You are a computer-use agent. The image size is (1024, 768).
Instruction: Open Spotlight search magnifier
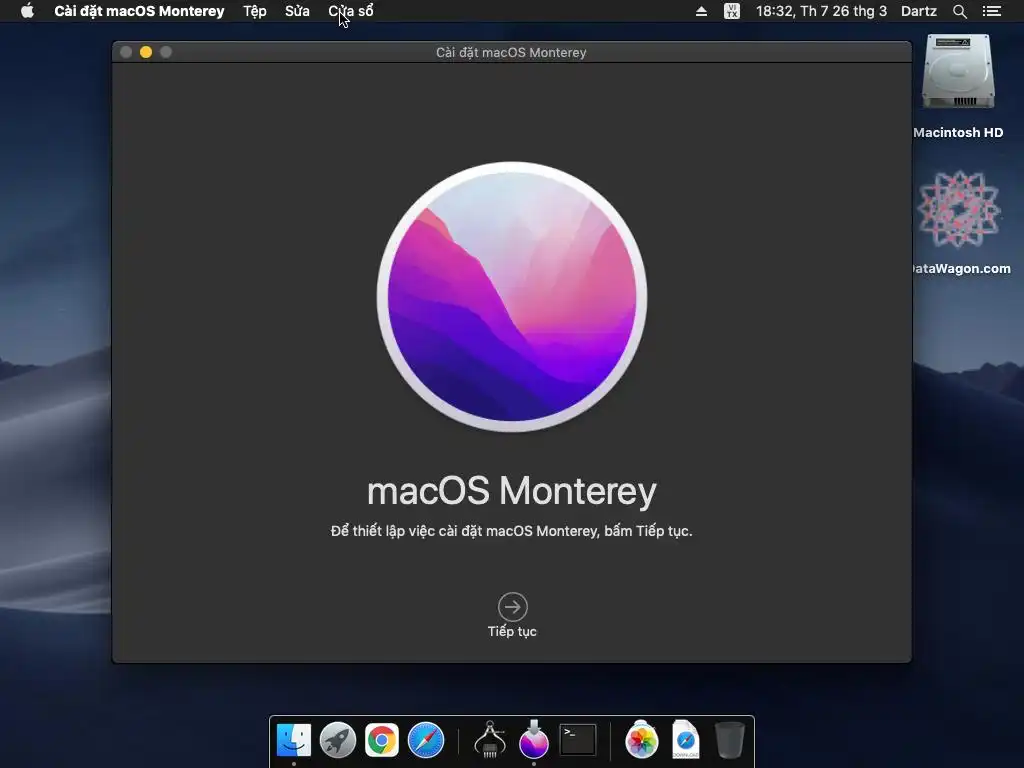click(959, 11)
